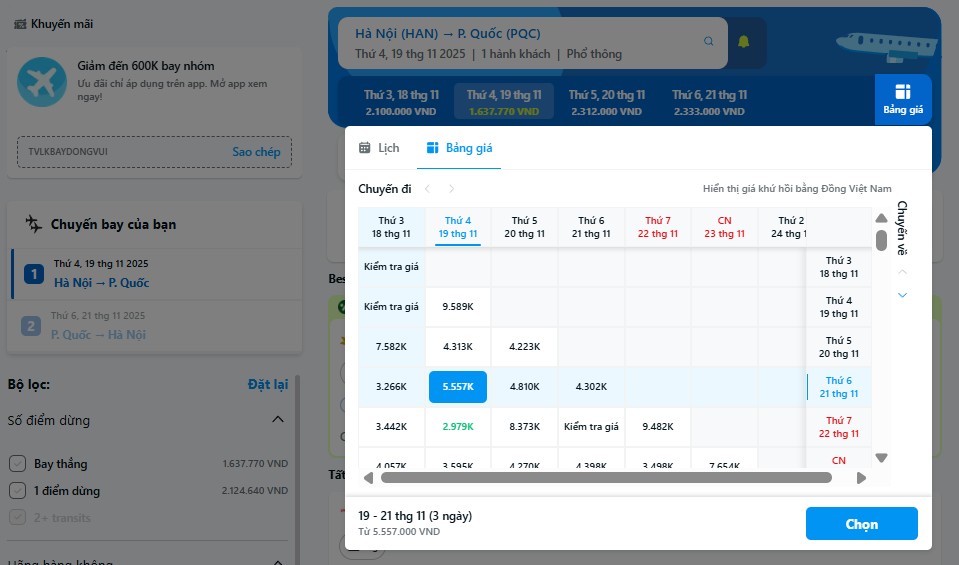This screenshot has width=959, height=565.
Task: Select date tab Thứ 6, 21 thg 11
Action: click(x=709, y=102)
